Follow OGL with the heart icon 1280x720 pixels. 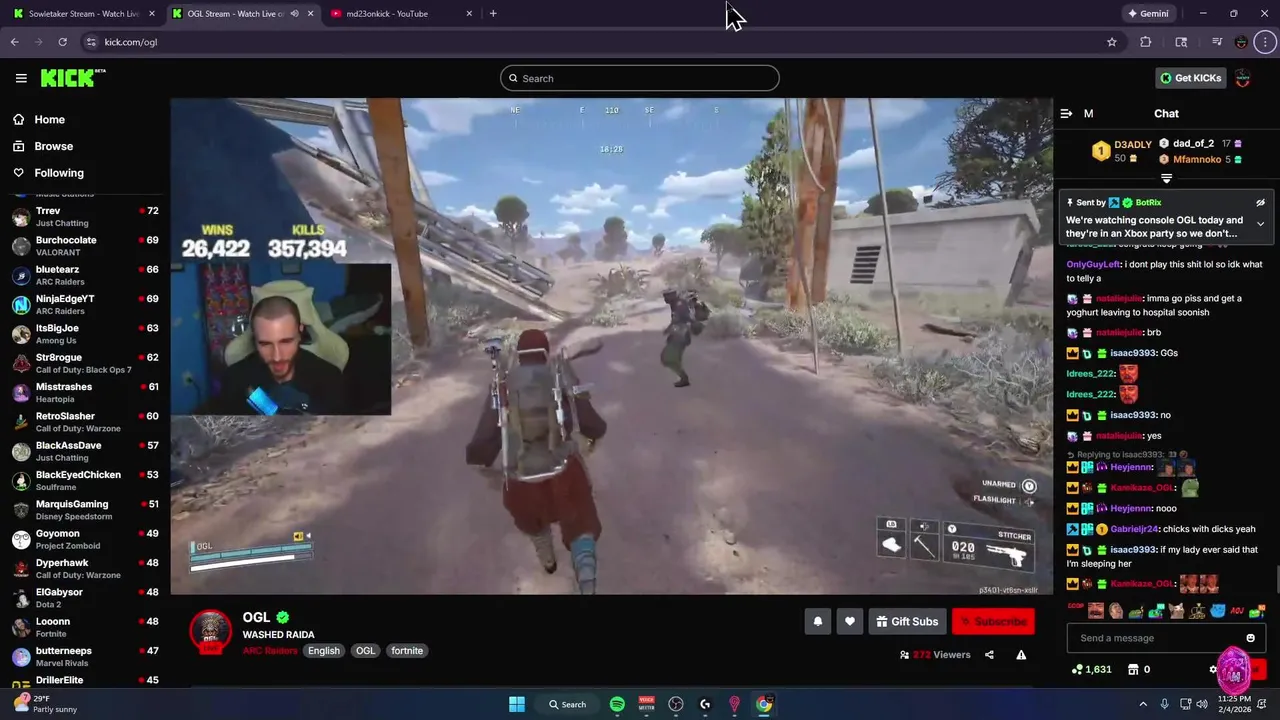(849, 621)
